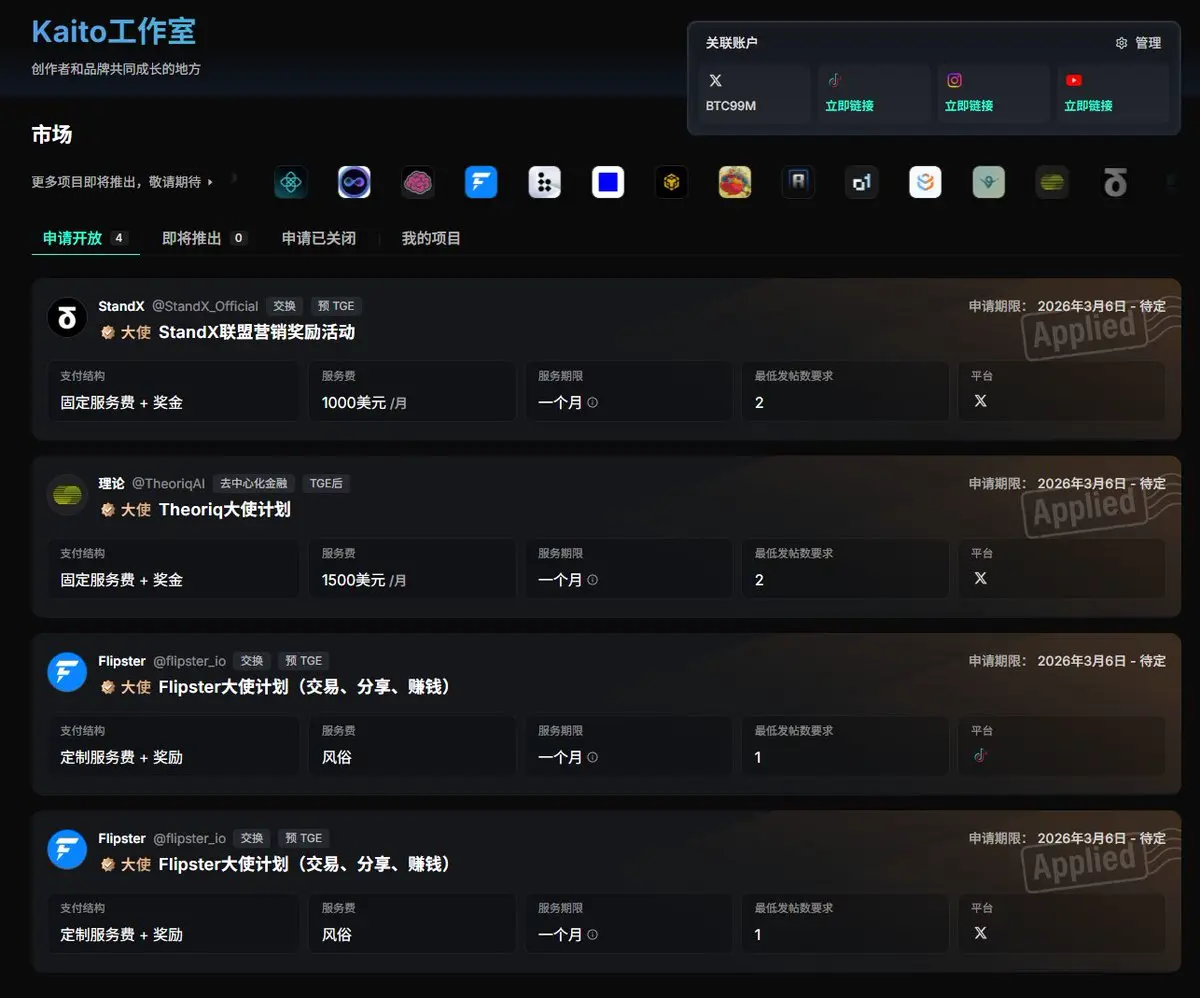The image size is (1200, 998).
Task: Click the YouTube icon in linked accounts
Action: point(1074,81)
